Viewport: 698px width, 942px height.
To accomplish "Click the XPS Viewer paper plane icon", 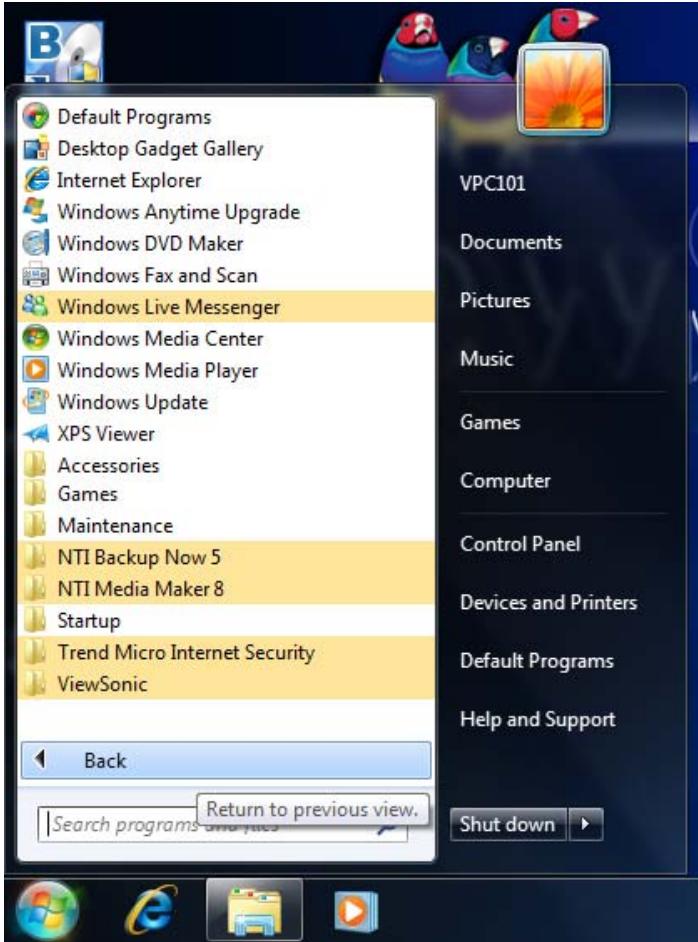I will (35, 433).
